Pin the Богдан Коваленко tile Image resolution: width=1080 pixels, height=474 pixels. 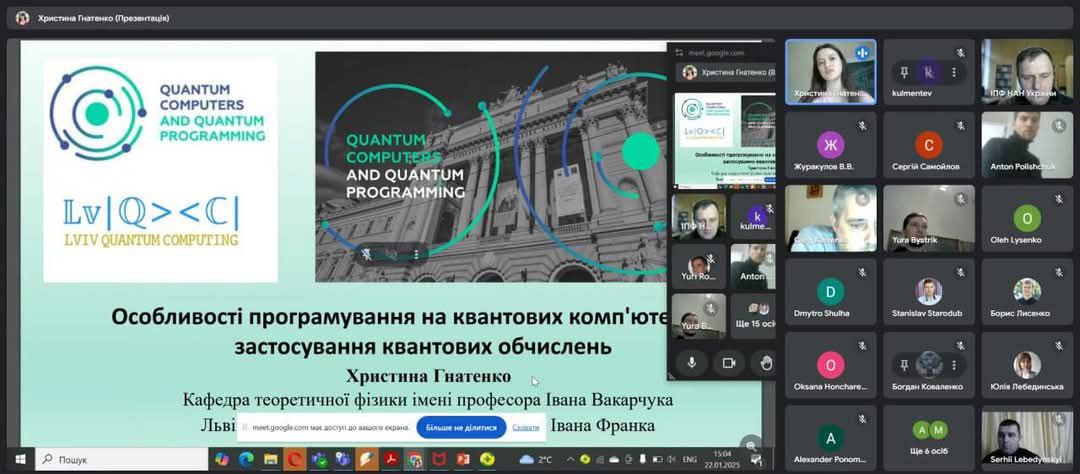click(904, 364)
